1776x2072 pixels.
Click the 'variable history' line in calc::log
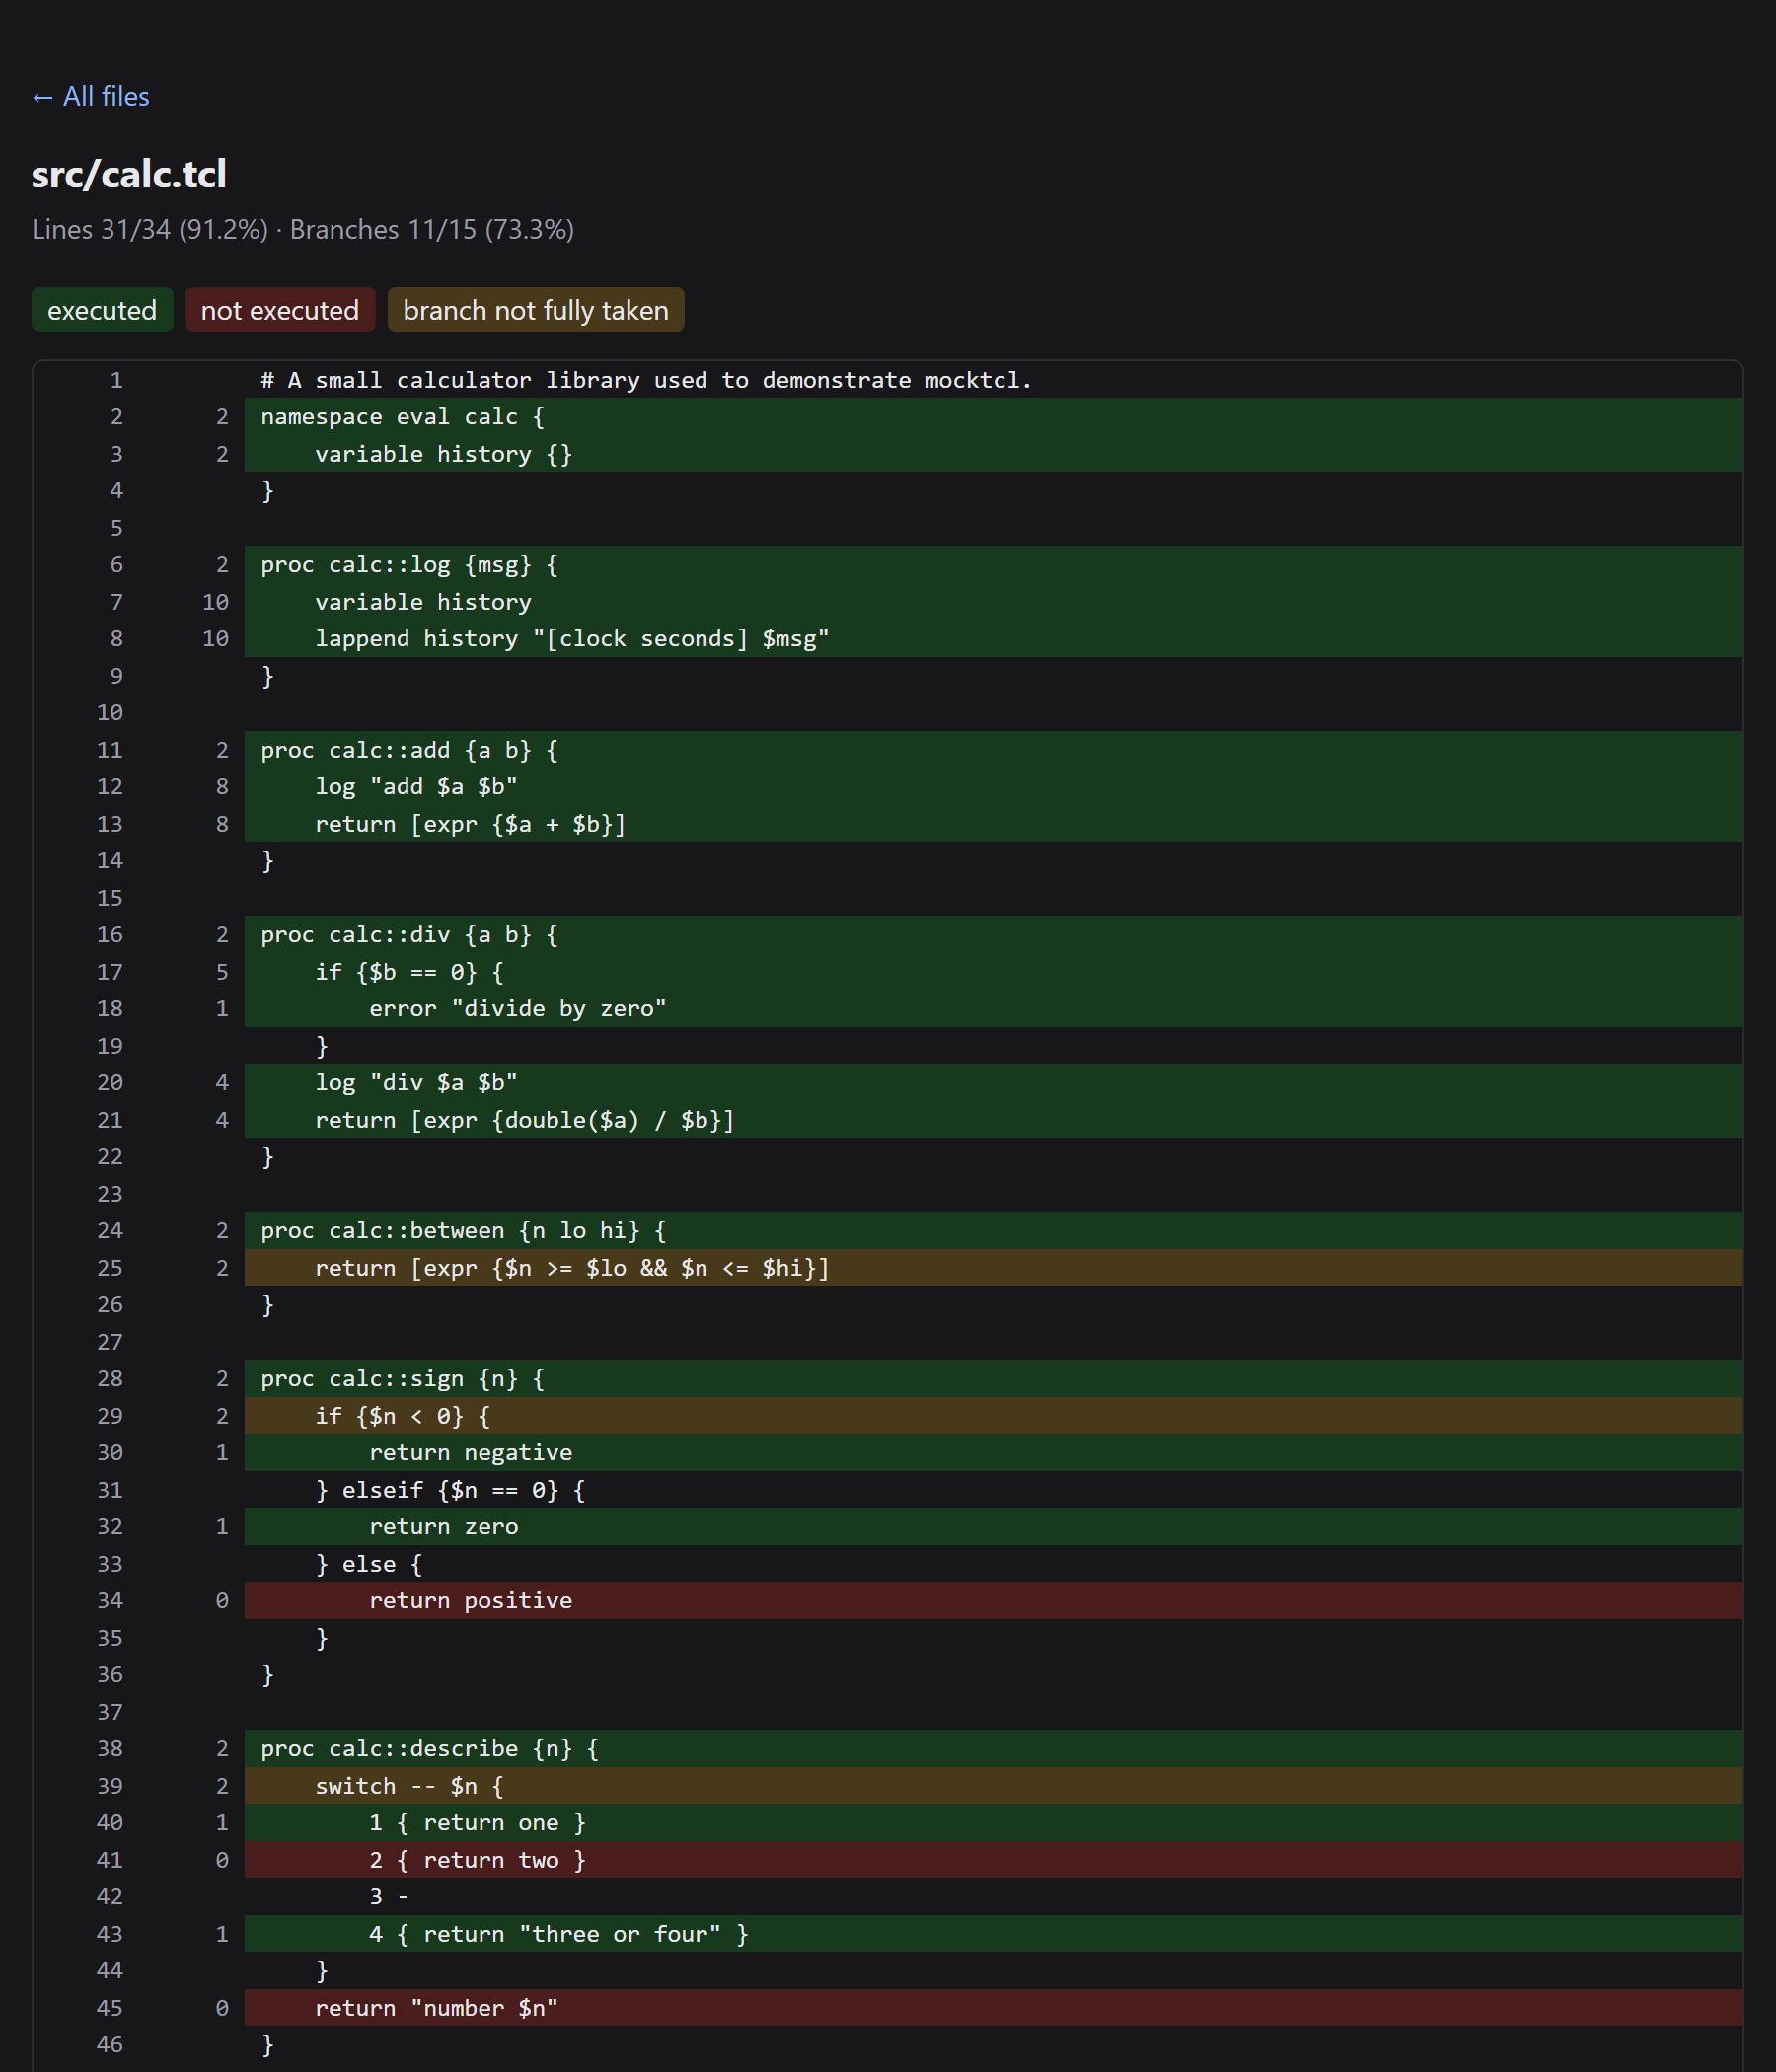994,602
